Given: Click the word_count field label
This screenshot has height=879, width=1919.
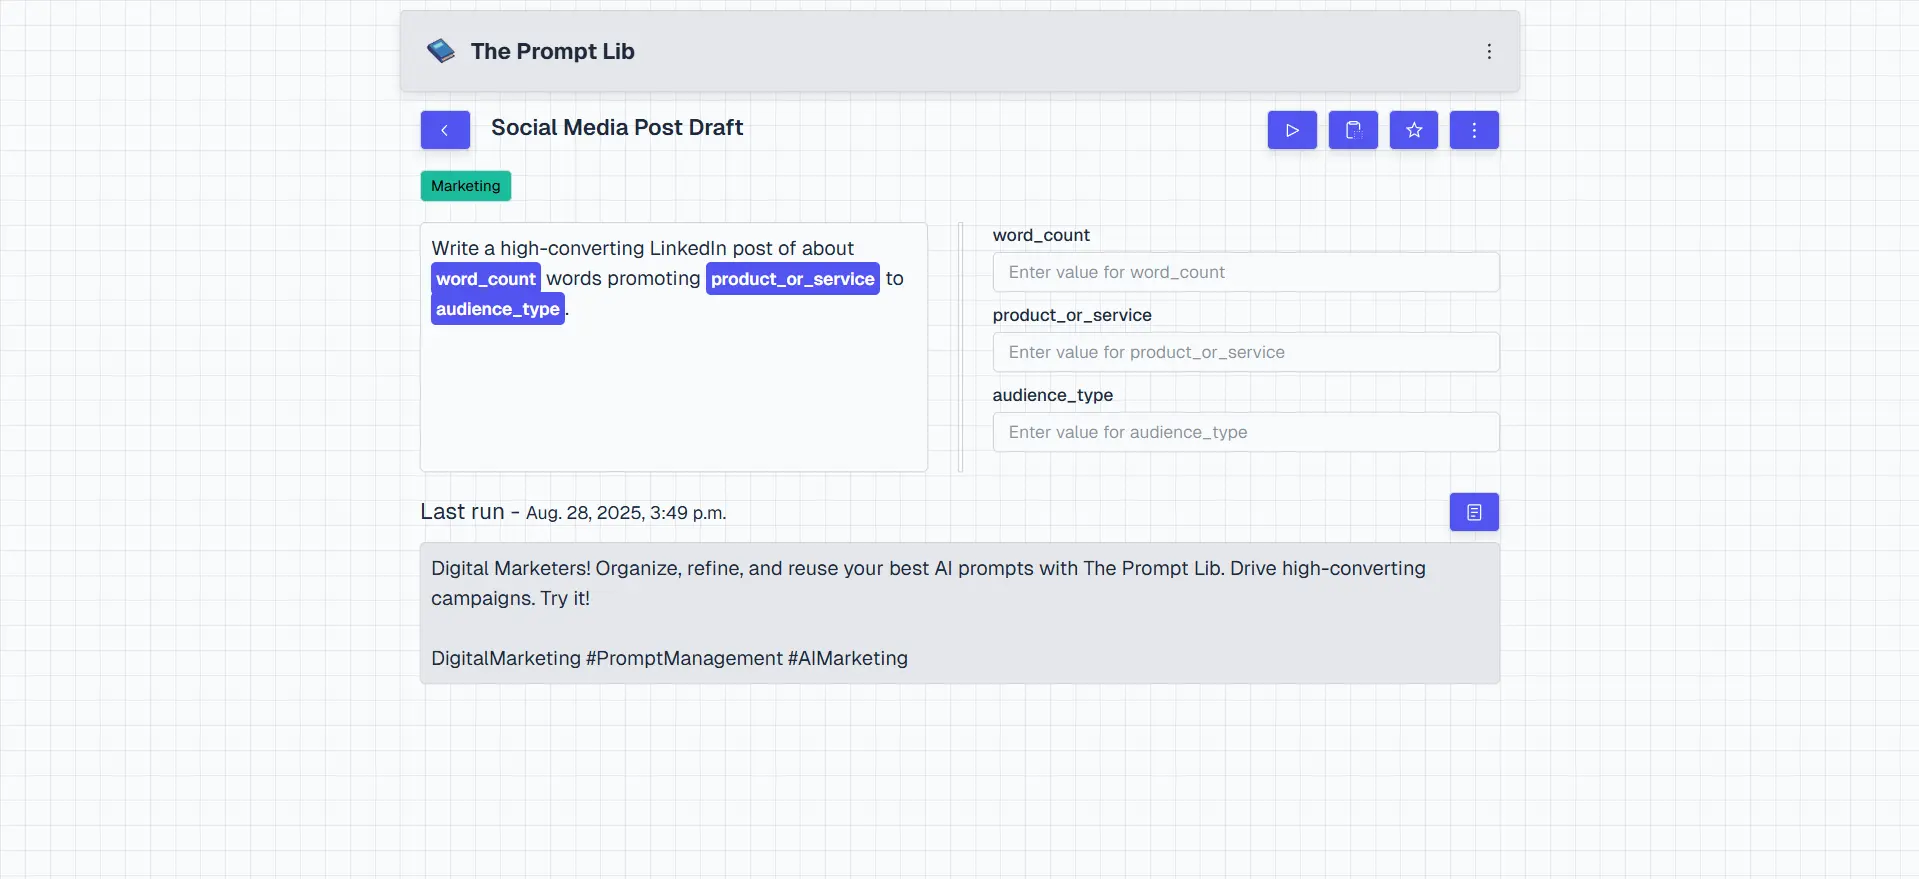Looking at the screenshot, I should pyautogui.click(x=1041, y=235).
